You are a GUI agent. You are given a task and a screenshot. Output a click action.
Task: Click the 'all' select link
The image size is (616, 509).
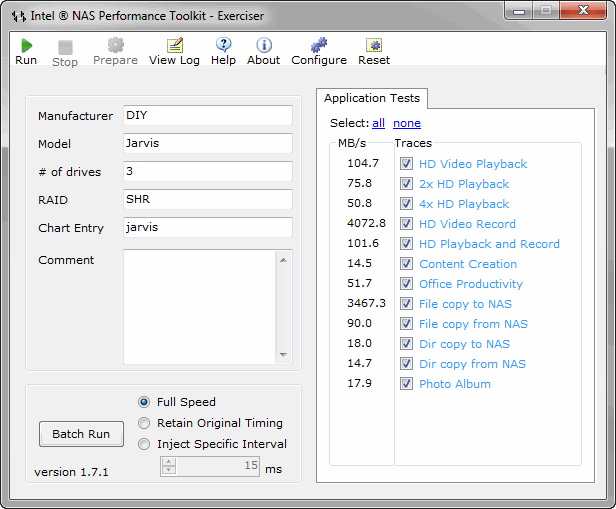378,123
